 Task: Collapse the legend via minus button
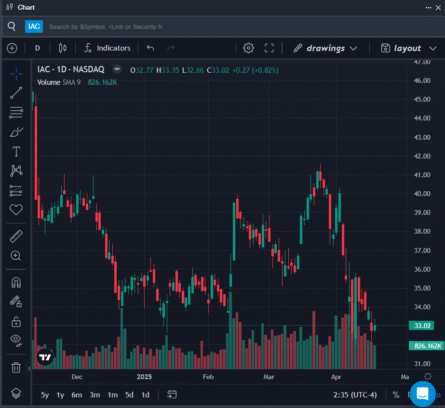click(x=117, y=69)
